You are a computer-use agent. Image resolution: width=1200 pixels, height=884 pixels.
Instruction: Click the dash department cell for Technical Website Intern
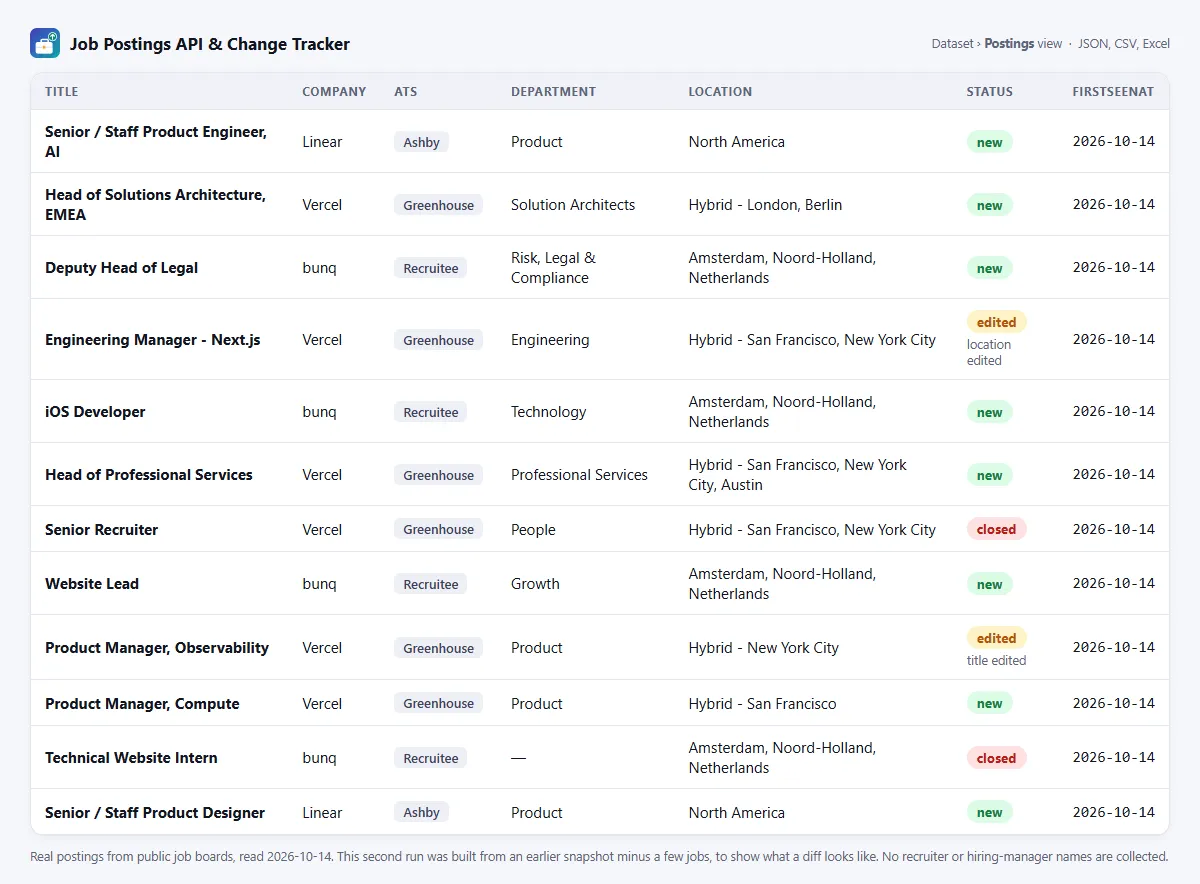[x=518, y=758]
